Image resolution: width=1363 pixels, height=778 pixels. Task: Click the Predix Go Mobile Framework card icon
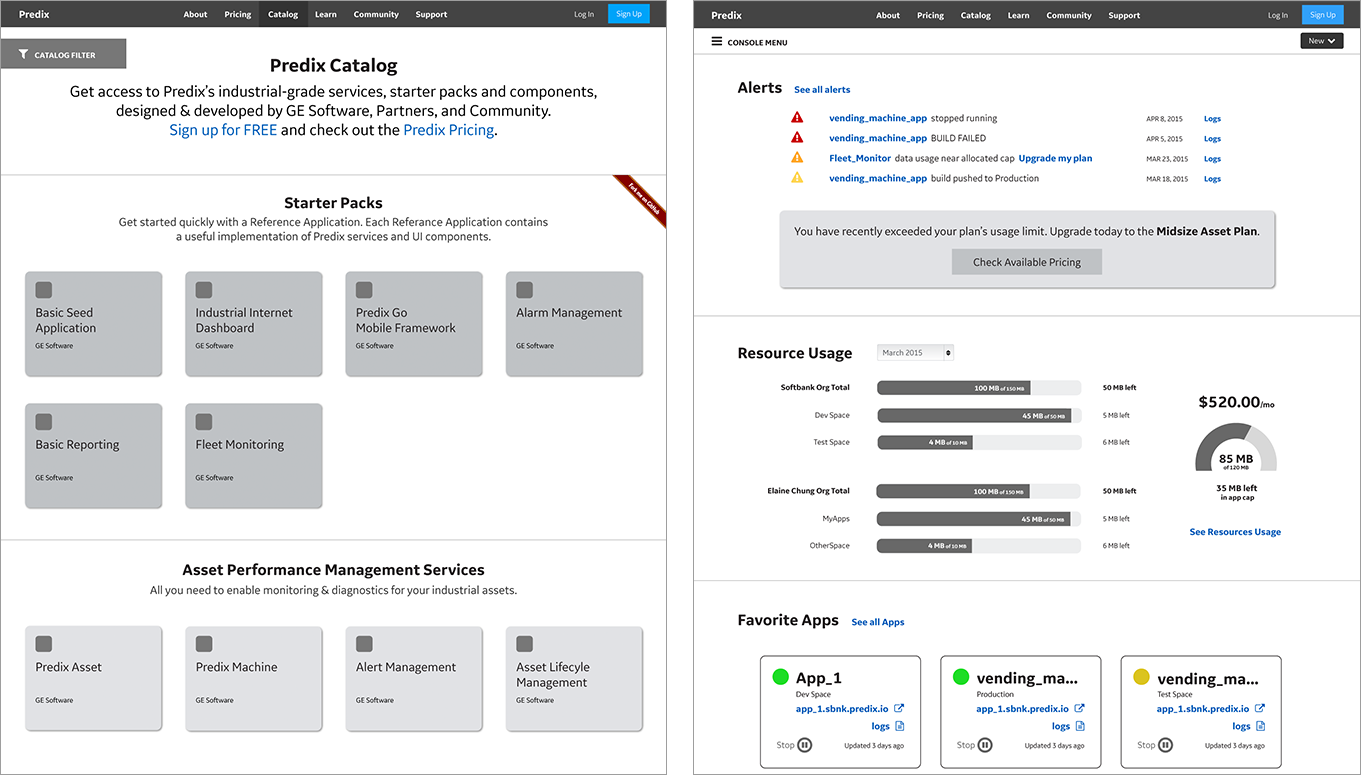coord(364,290)
